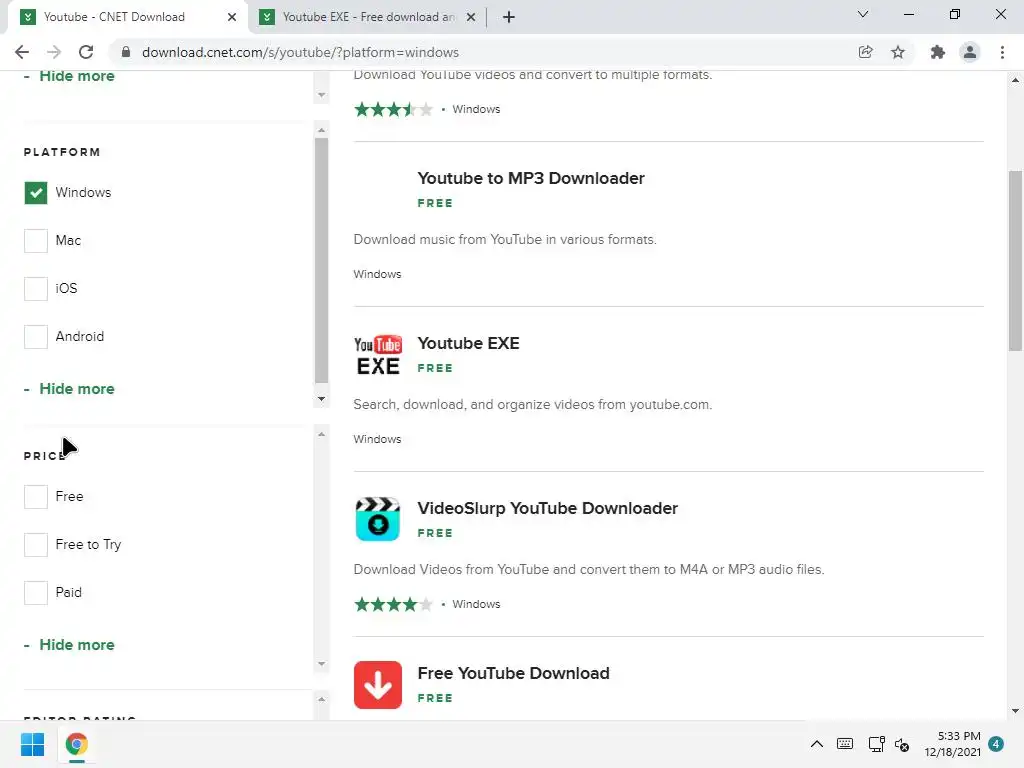Uncheck the Windows platform filter
1024x768 pixels.
point(35,193)
